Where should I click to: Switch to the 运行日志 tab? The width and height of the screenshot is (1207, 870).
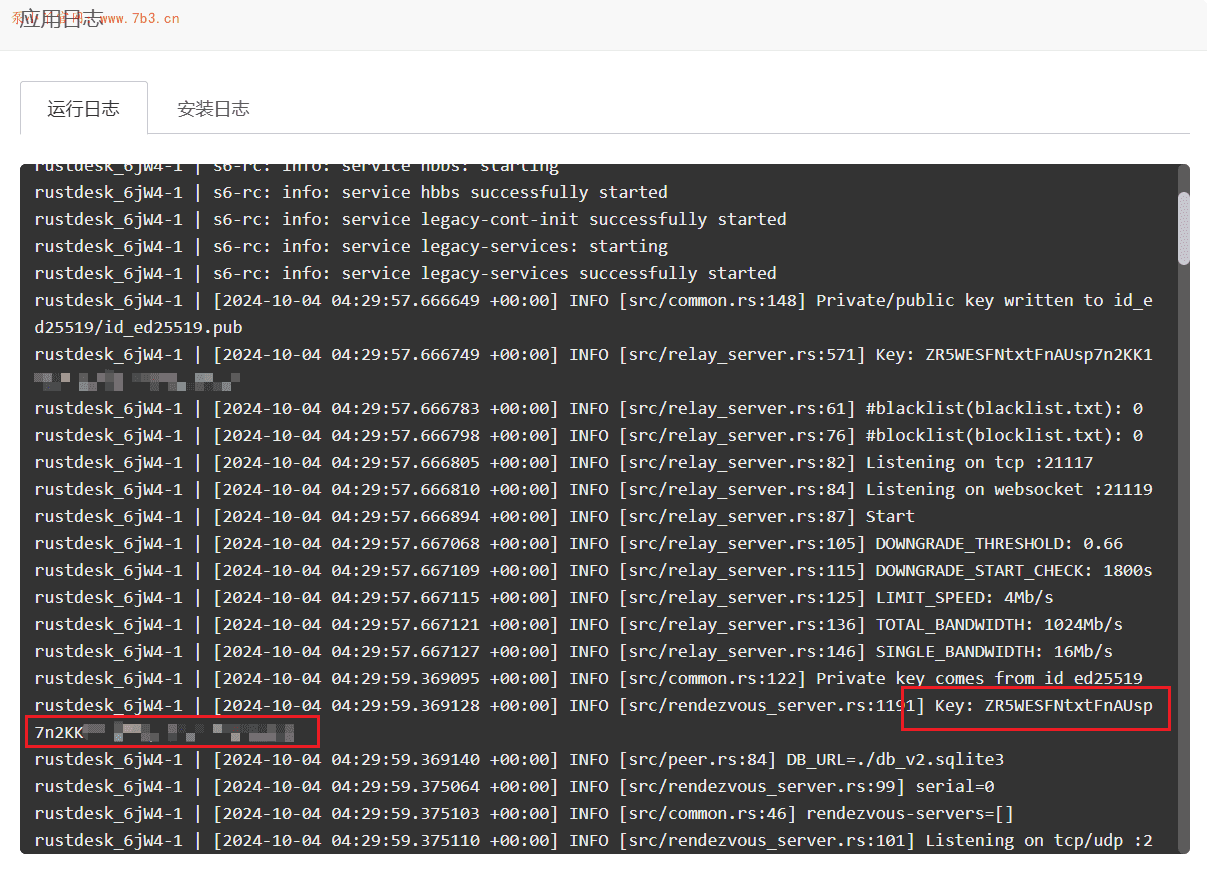(84, 108)
